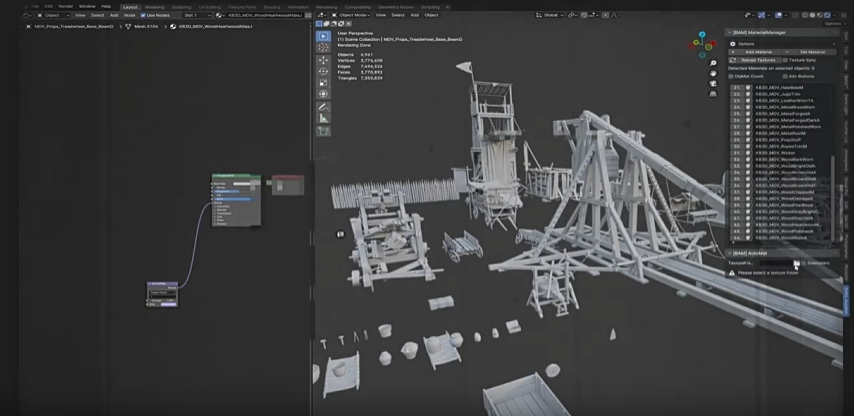The image size is (854, 416).
Task: Activate the Select Box tool
Action: coord(323,36)
